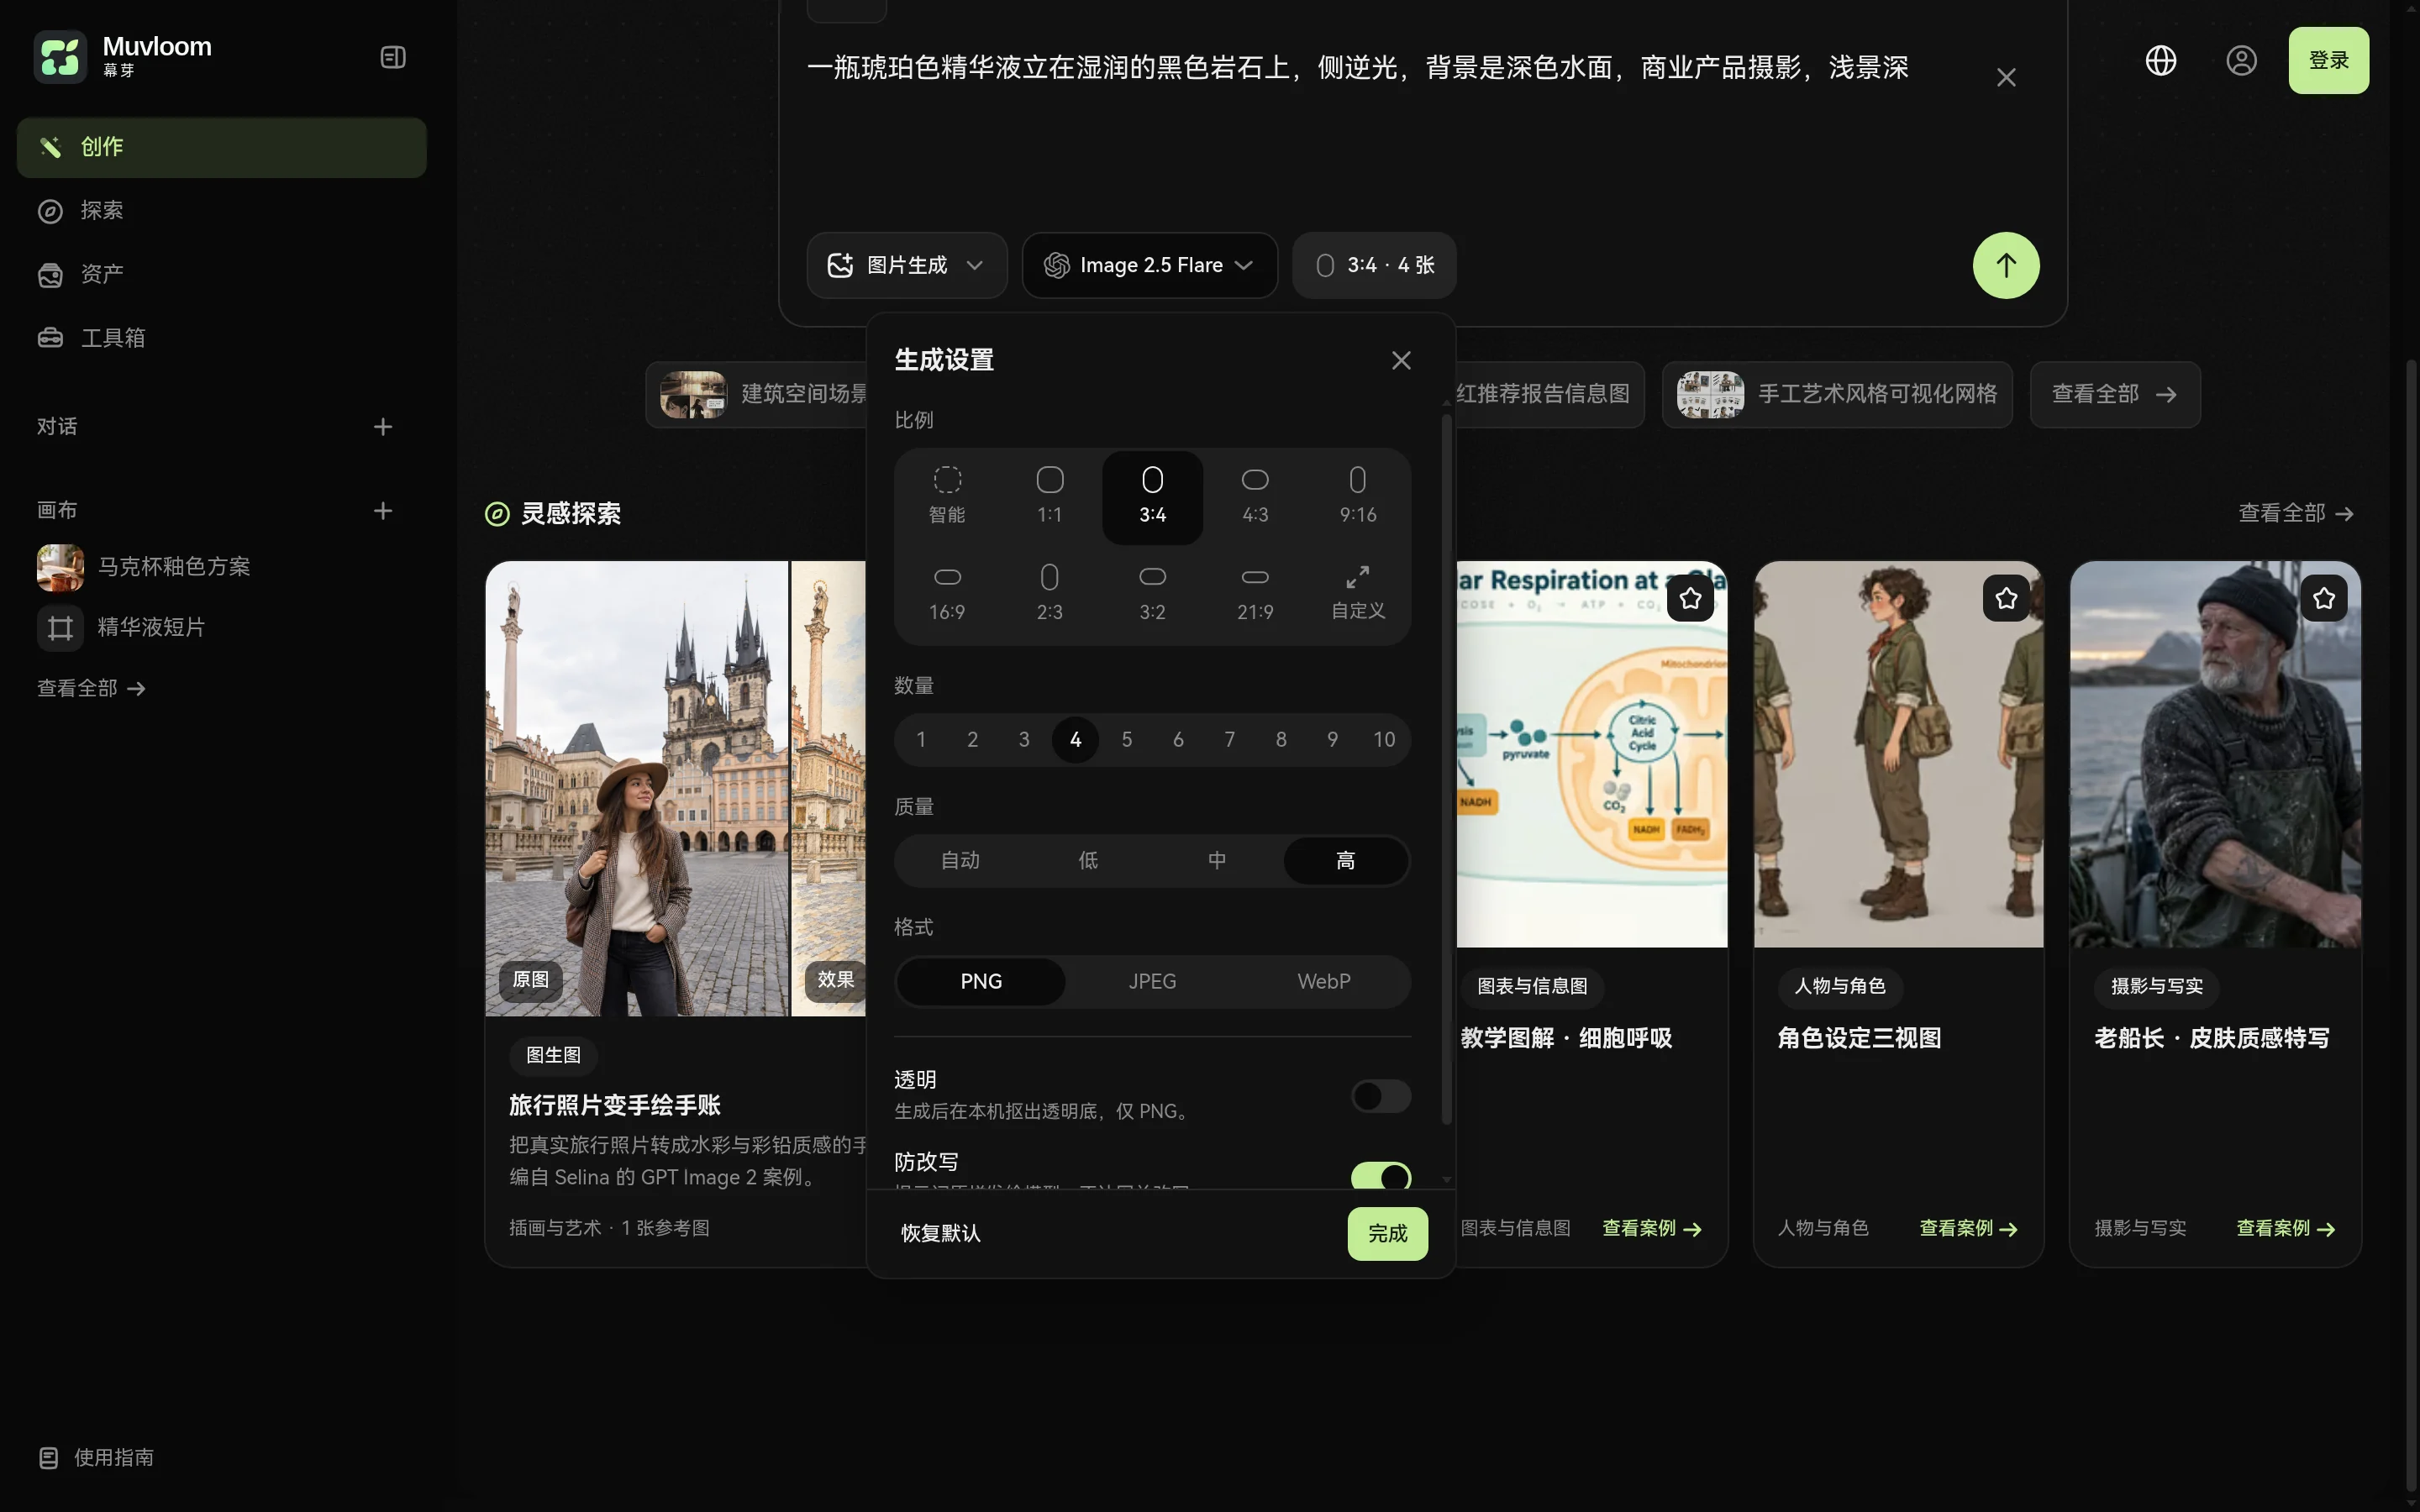Set quality to 中

(x=1217, y=860)
